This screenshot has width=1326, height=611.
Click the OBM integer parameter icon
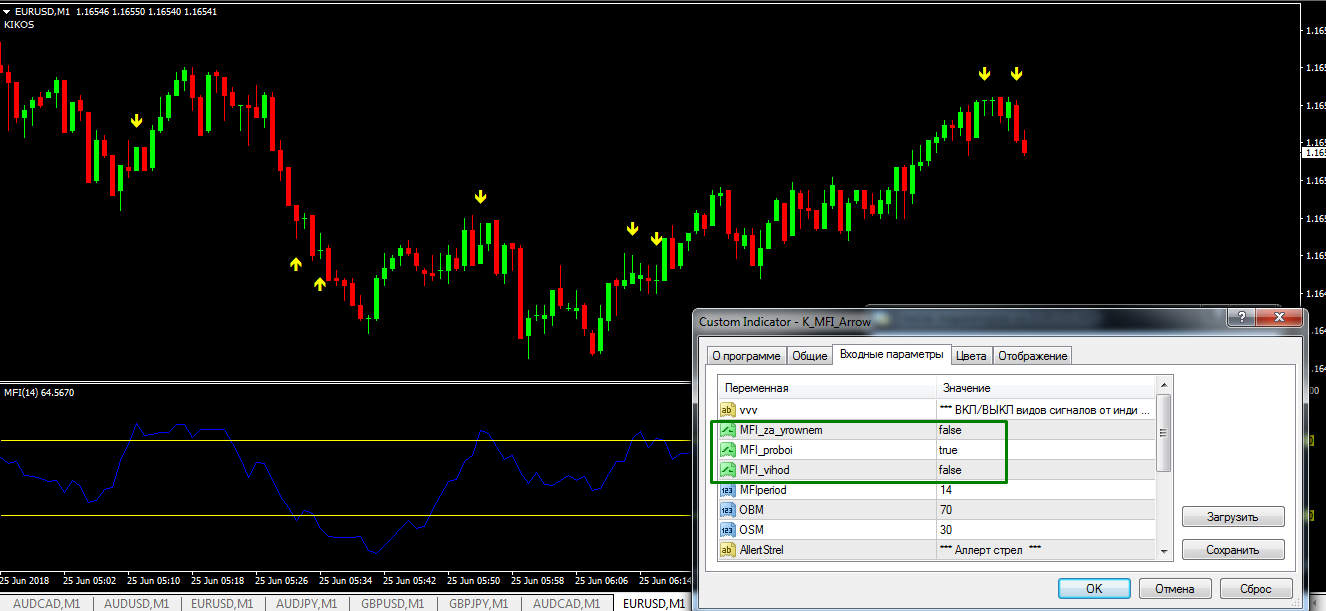(x=727, y=510)
